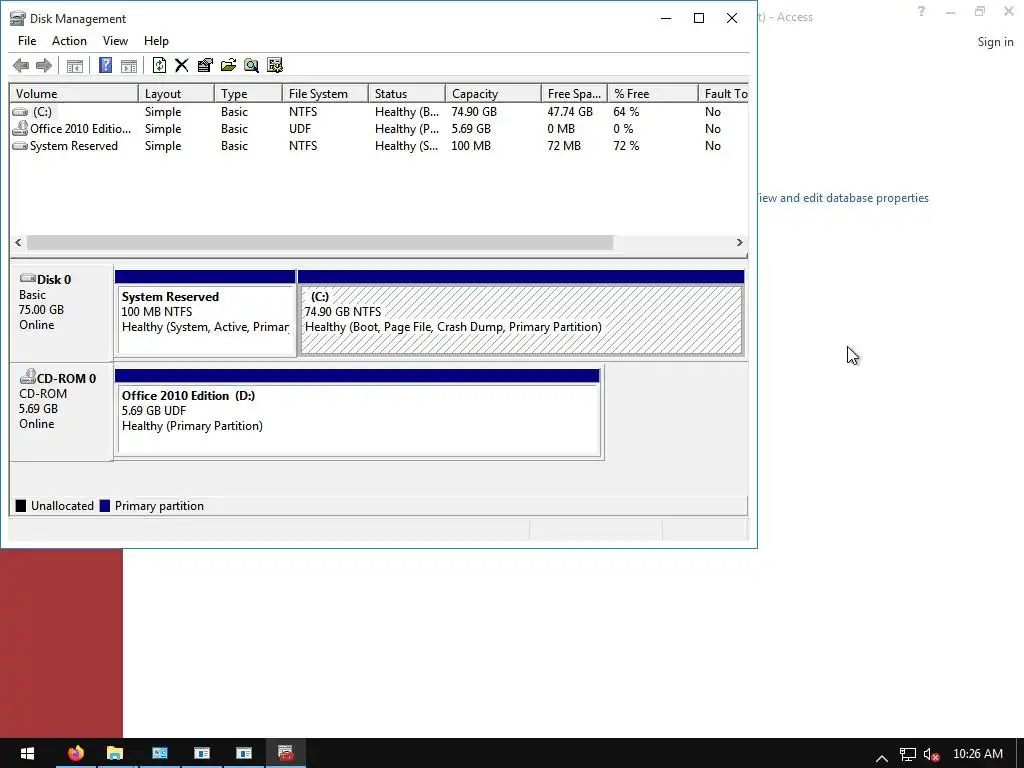1024x768 pixels.
Task: Click the black X Delete toolbar icon
Action: 182,65
